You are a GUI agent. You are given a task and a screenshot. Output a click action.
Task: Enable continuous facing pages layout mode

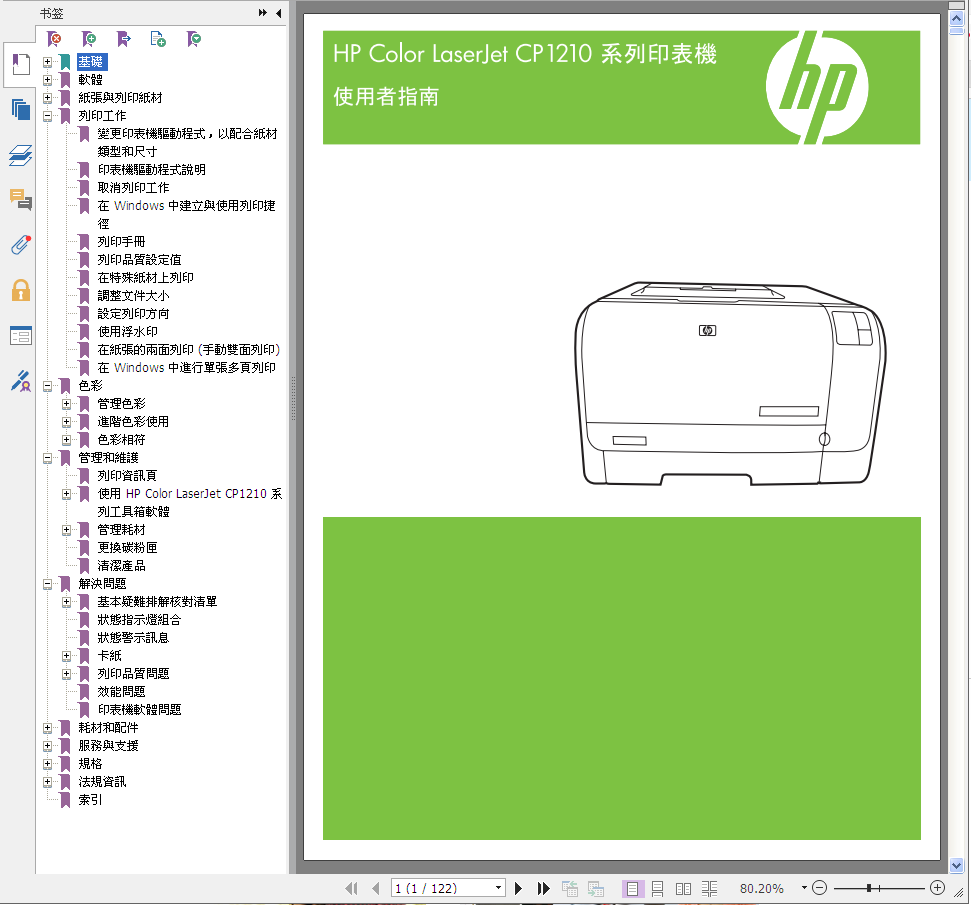(x=710, y=889)
